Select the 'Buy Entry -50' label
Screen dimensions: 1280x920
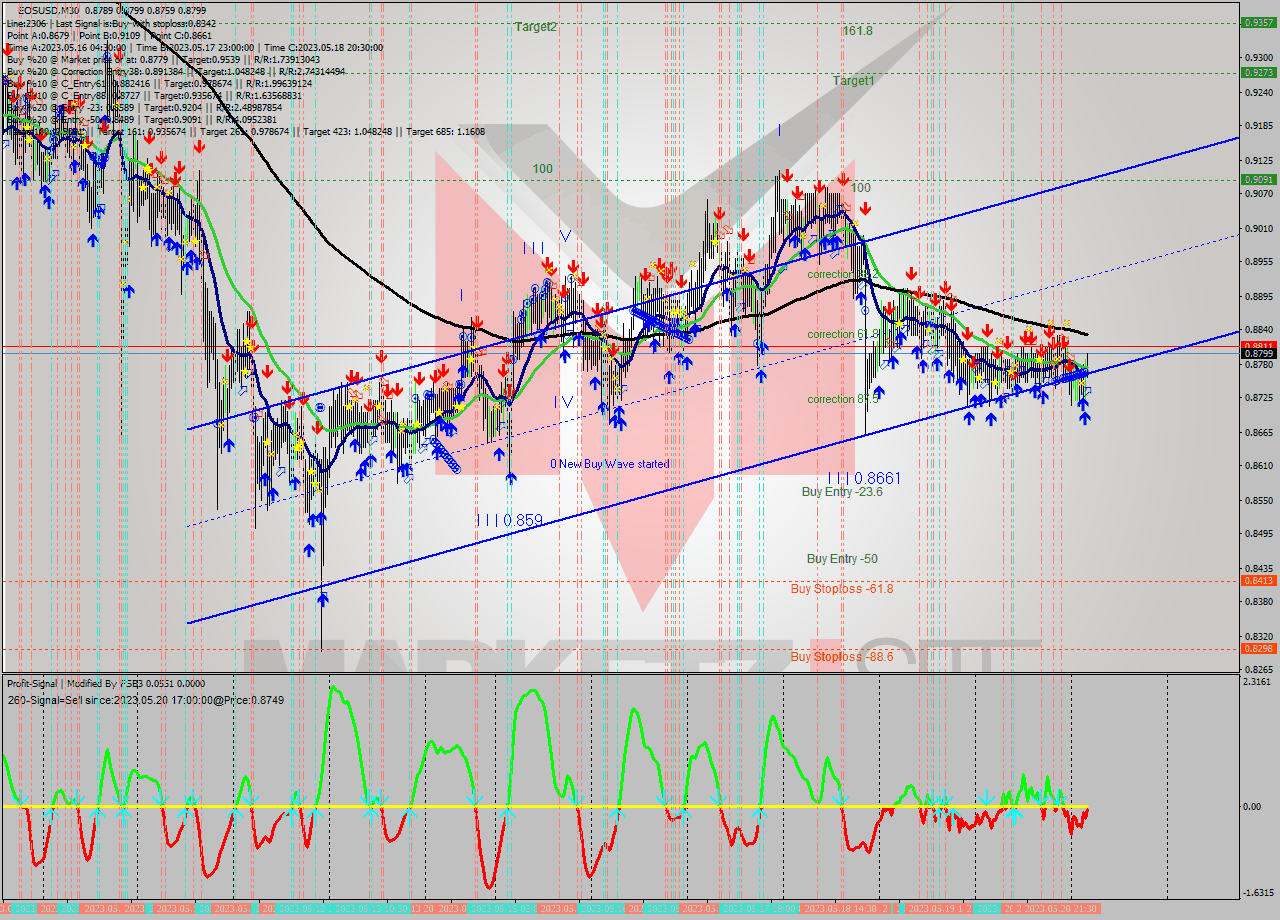[842, 559]
